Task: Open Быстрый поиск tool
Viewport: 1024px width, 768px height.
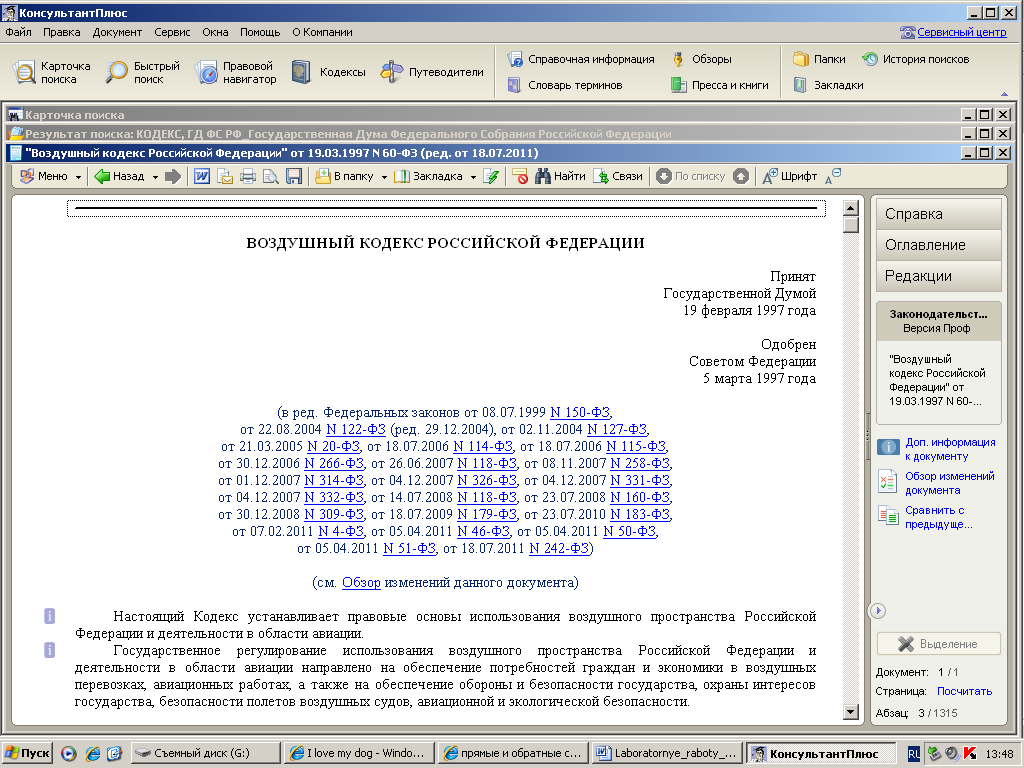Action: [142, 72]
